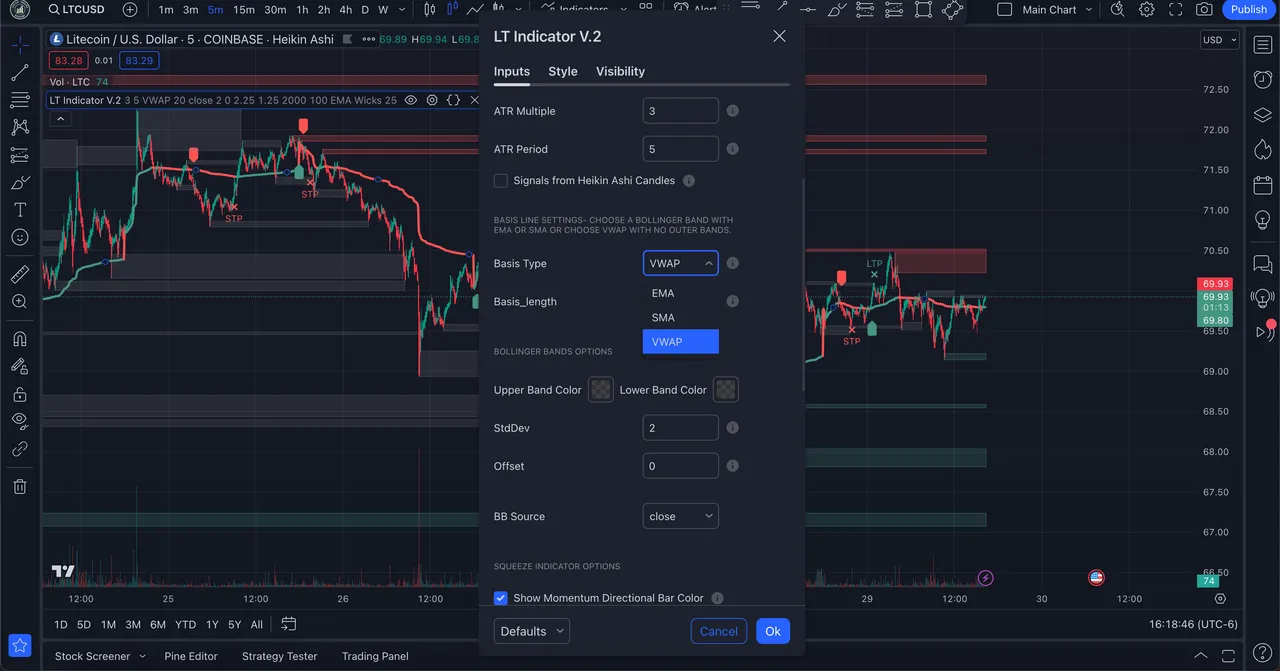Open the Defaults dropdown
1280x671 pixels.
pos(531,631)
